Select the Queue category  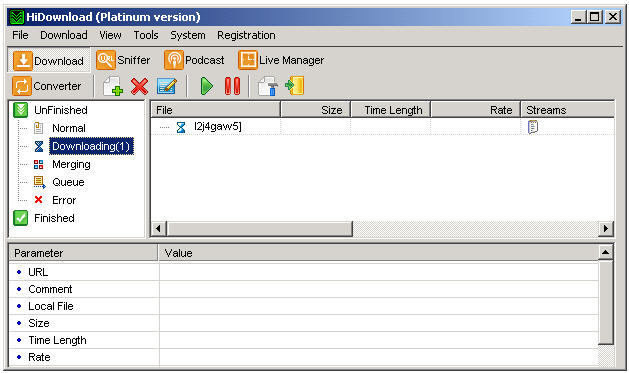coord(68,182)
